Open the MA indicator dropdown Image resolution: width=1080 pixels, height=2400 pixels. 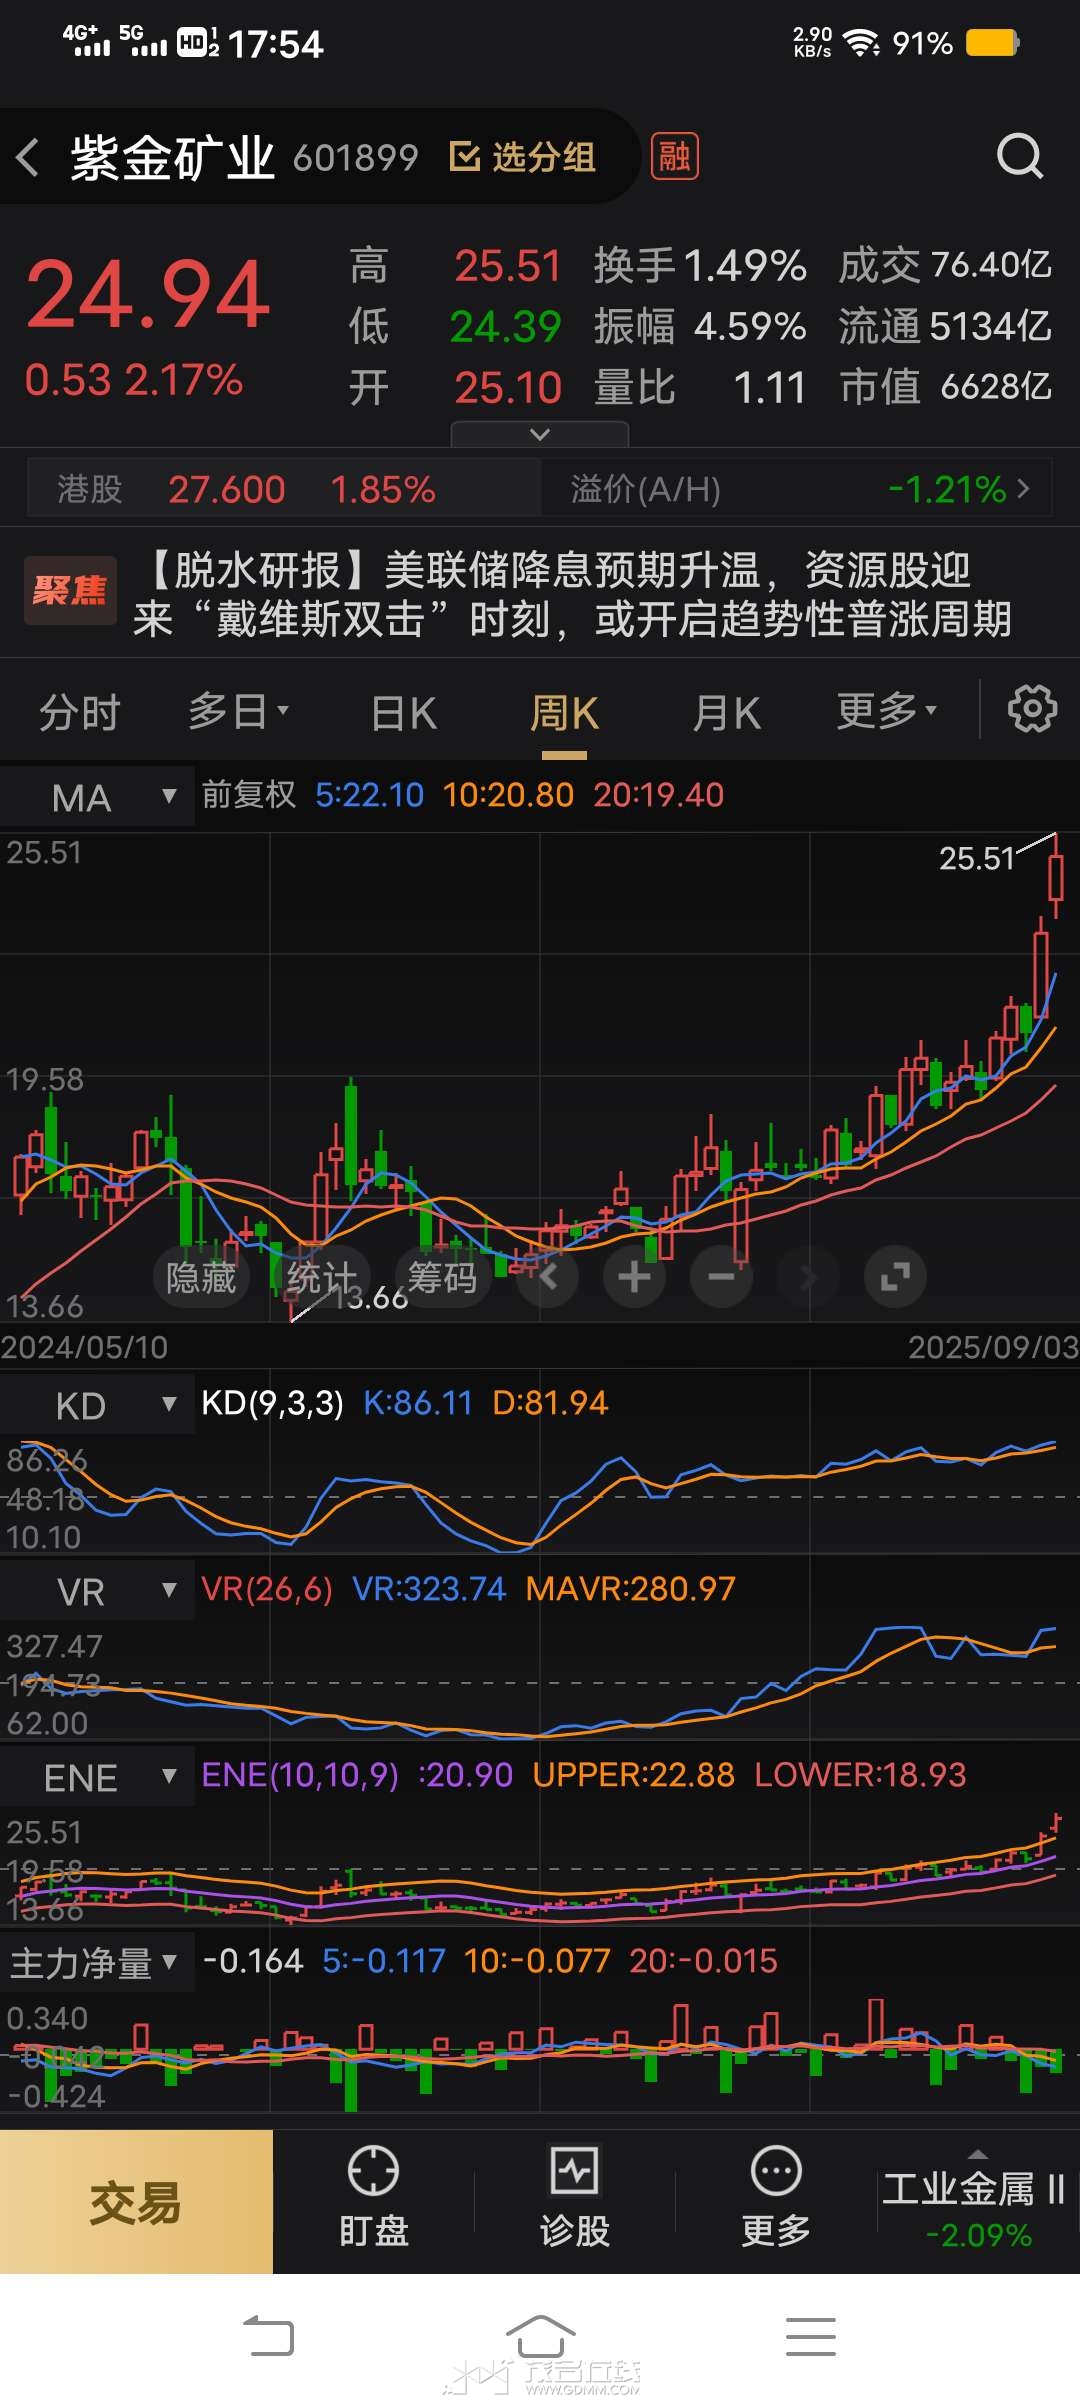click(x=98, y=798)
